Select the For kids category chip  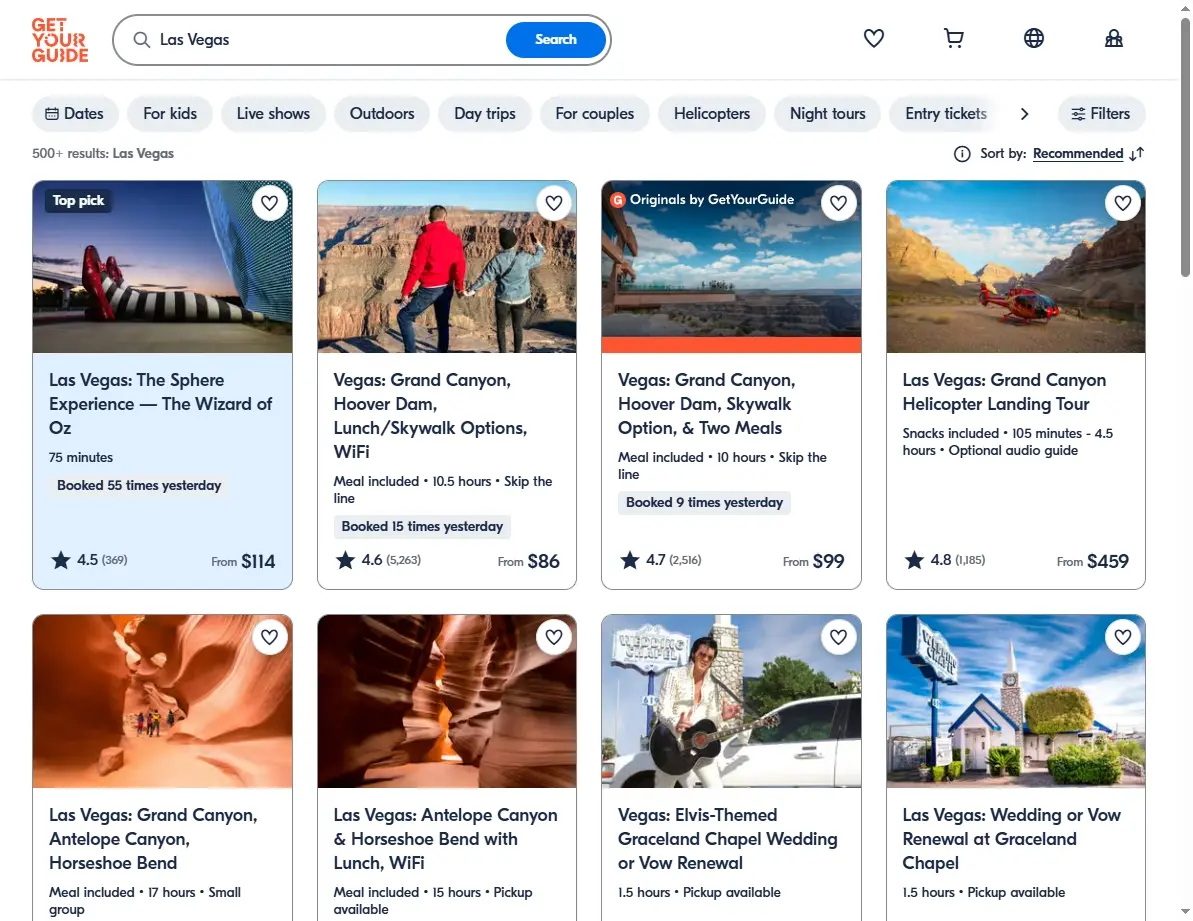(x=170, y=114)
